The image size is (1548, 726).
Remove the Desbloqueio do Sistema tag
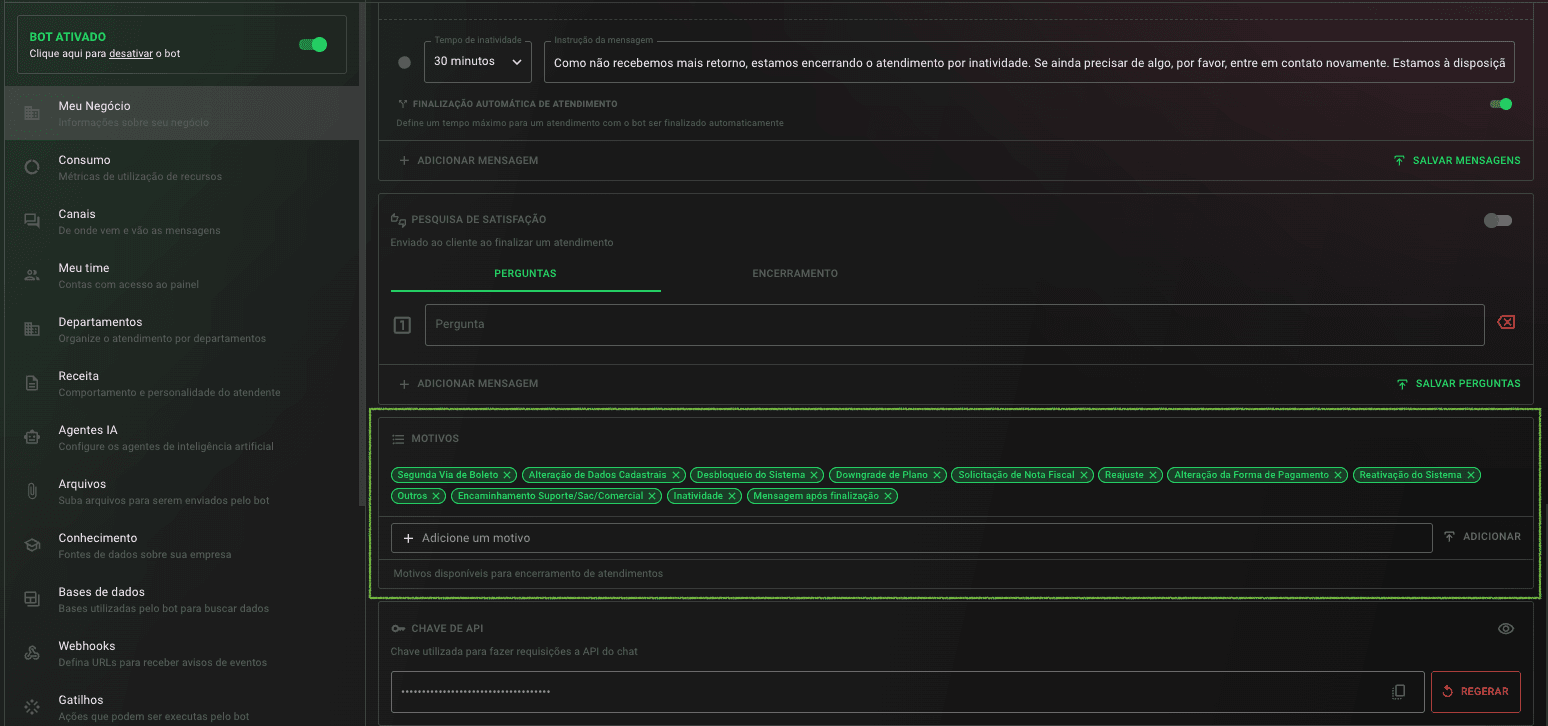point(814,475)
